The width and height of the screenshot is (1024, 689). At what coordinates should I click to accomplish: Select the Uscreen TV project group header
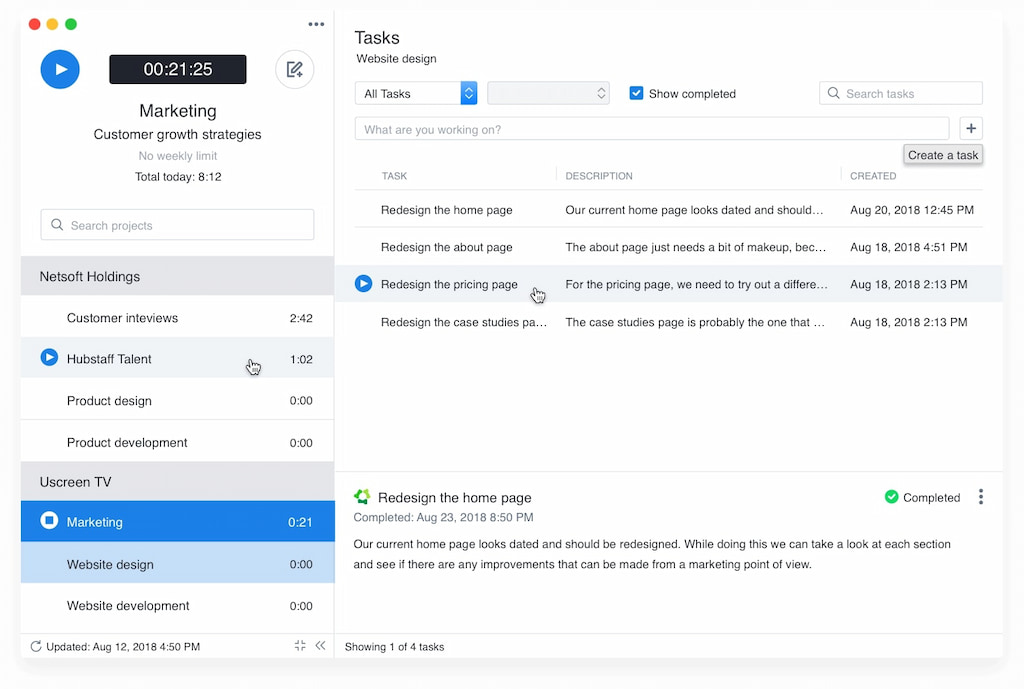pyautogui.click(x=177, y=481)
